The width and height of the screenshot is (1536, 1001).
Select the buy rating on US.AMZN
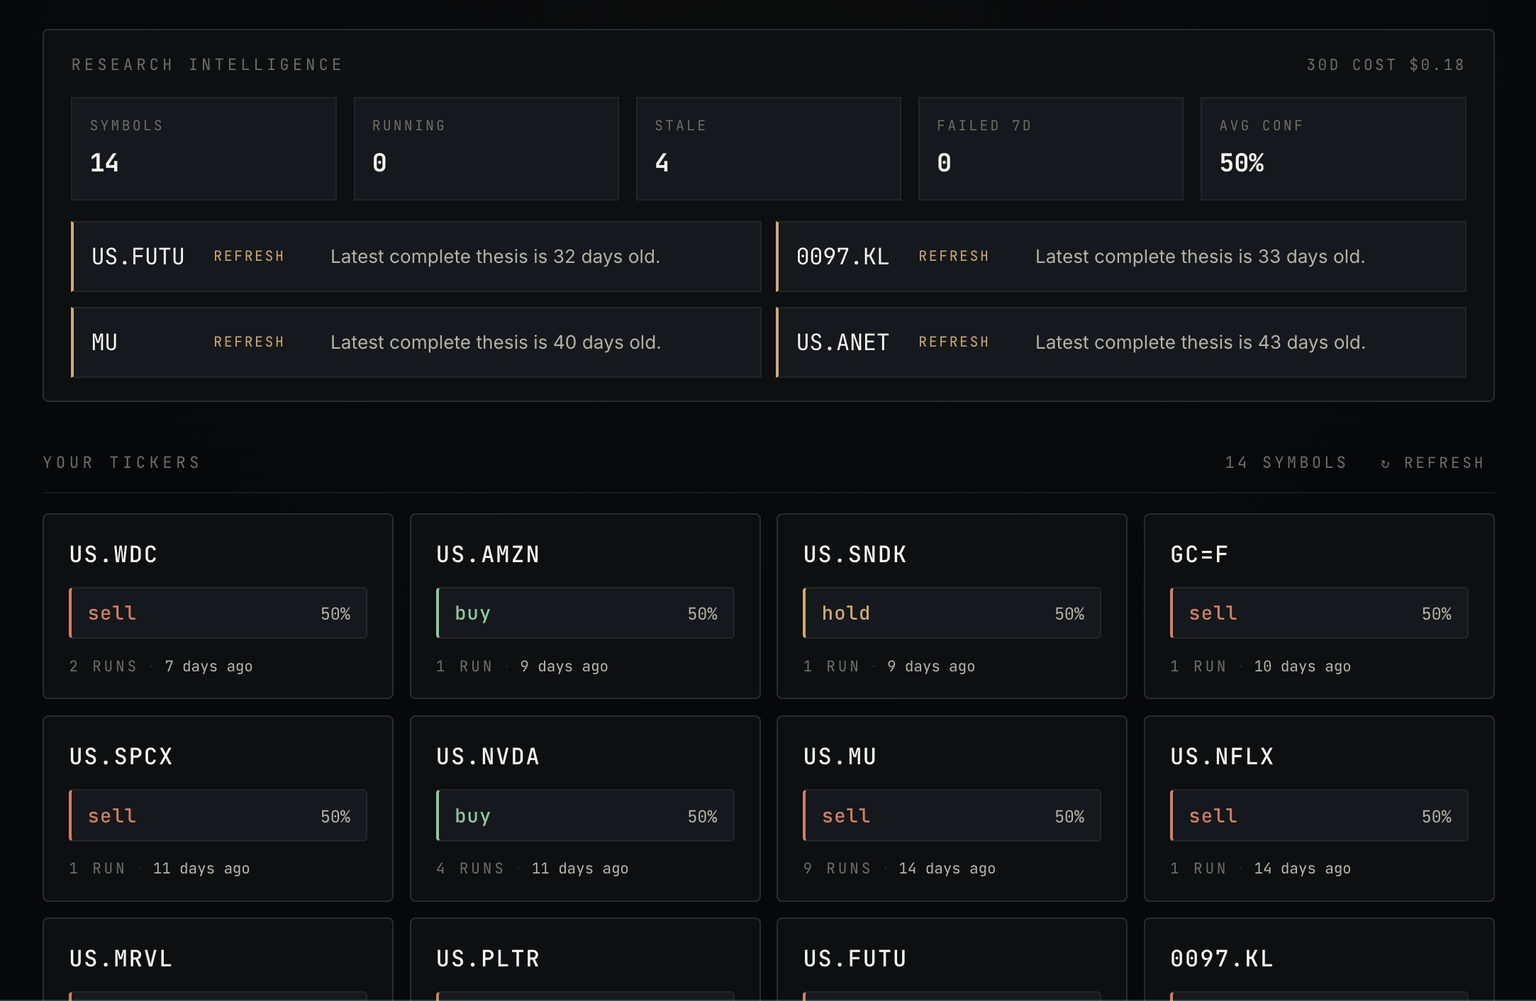585,613
